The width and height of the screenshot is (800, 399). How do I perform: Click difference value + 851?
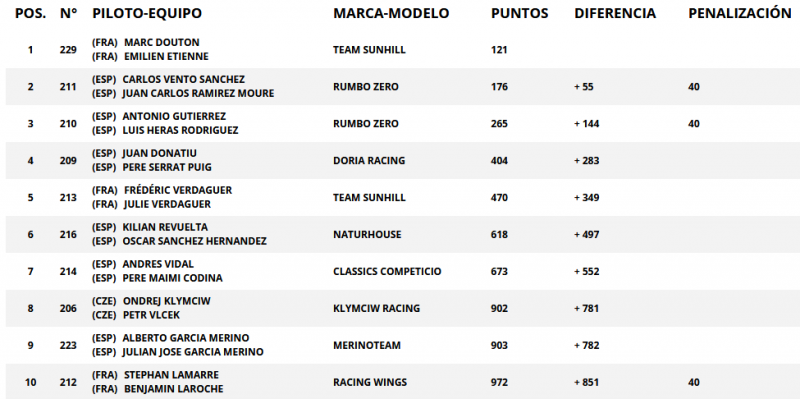pyautogui.click(x=586, y=382)
